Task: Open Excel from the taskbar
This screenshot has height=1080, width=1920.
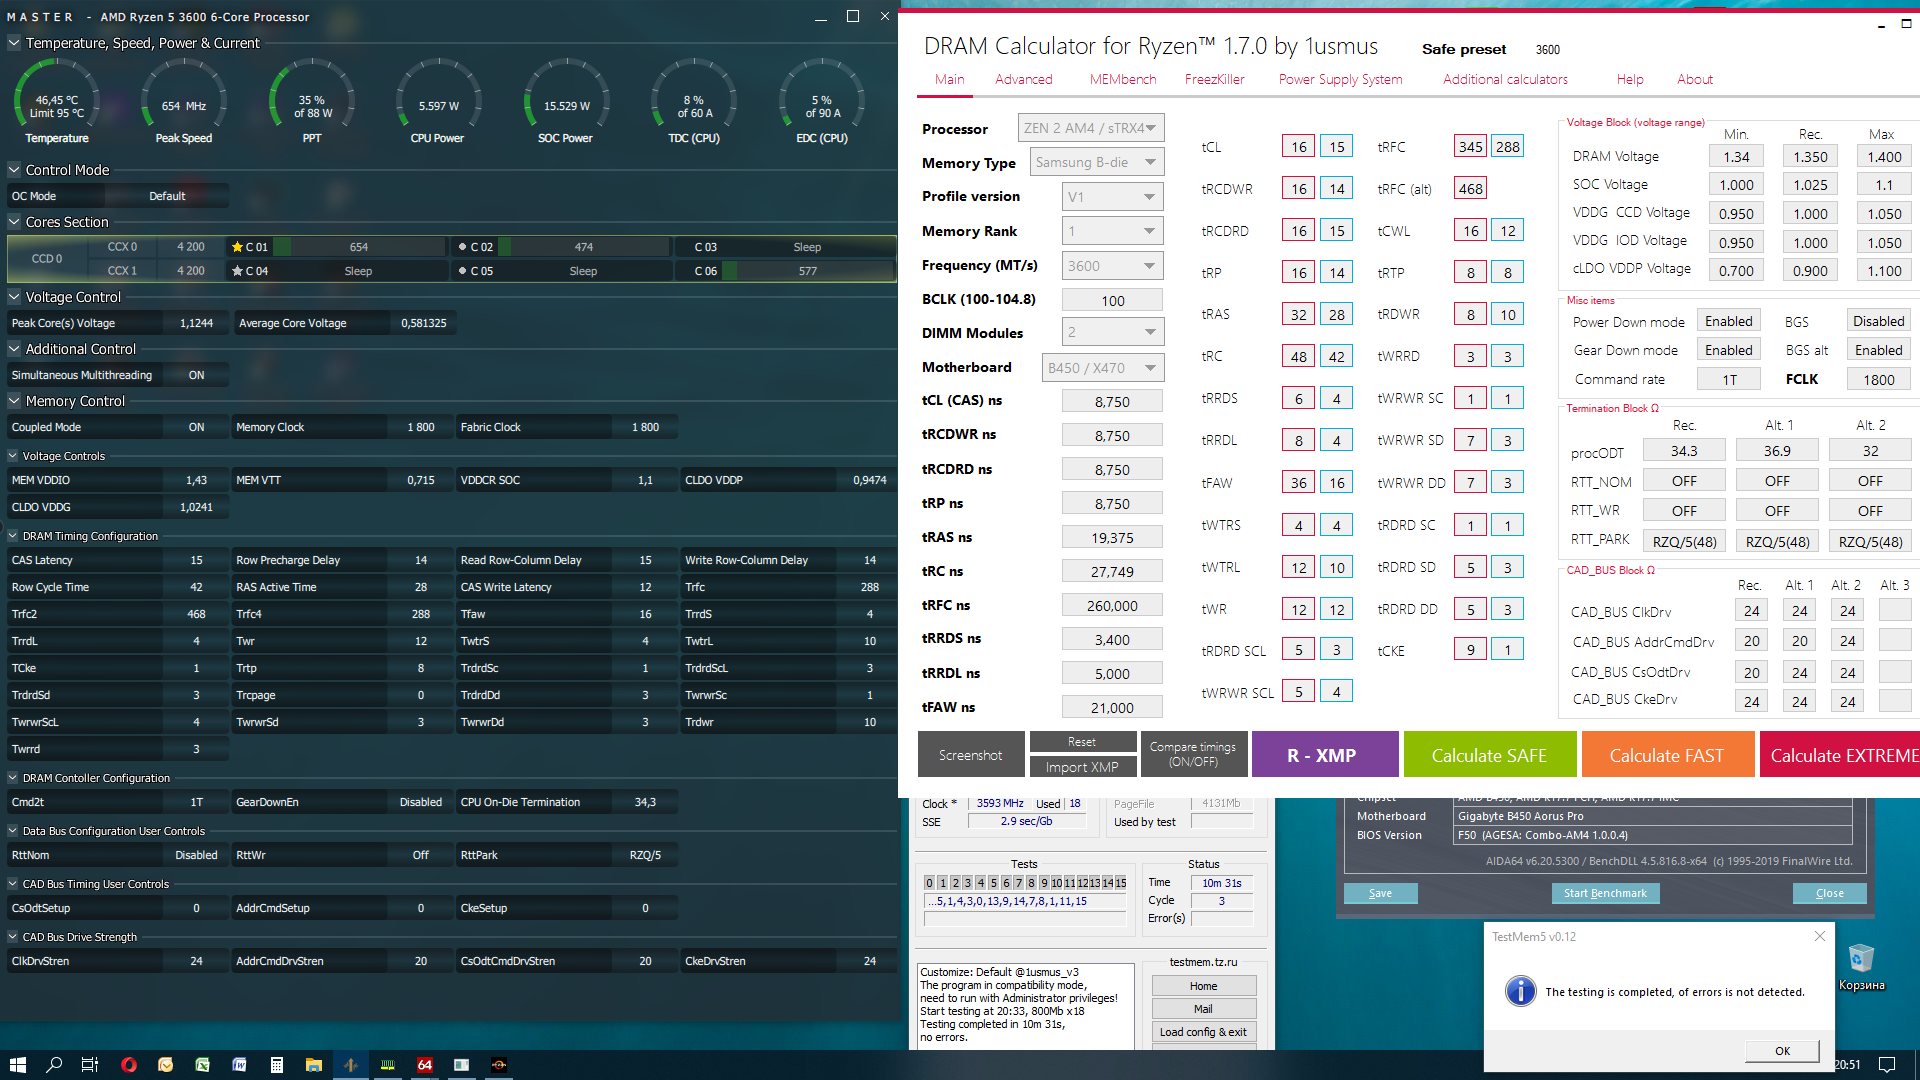Action: coord(202,1065)
